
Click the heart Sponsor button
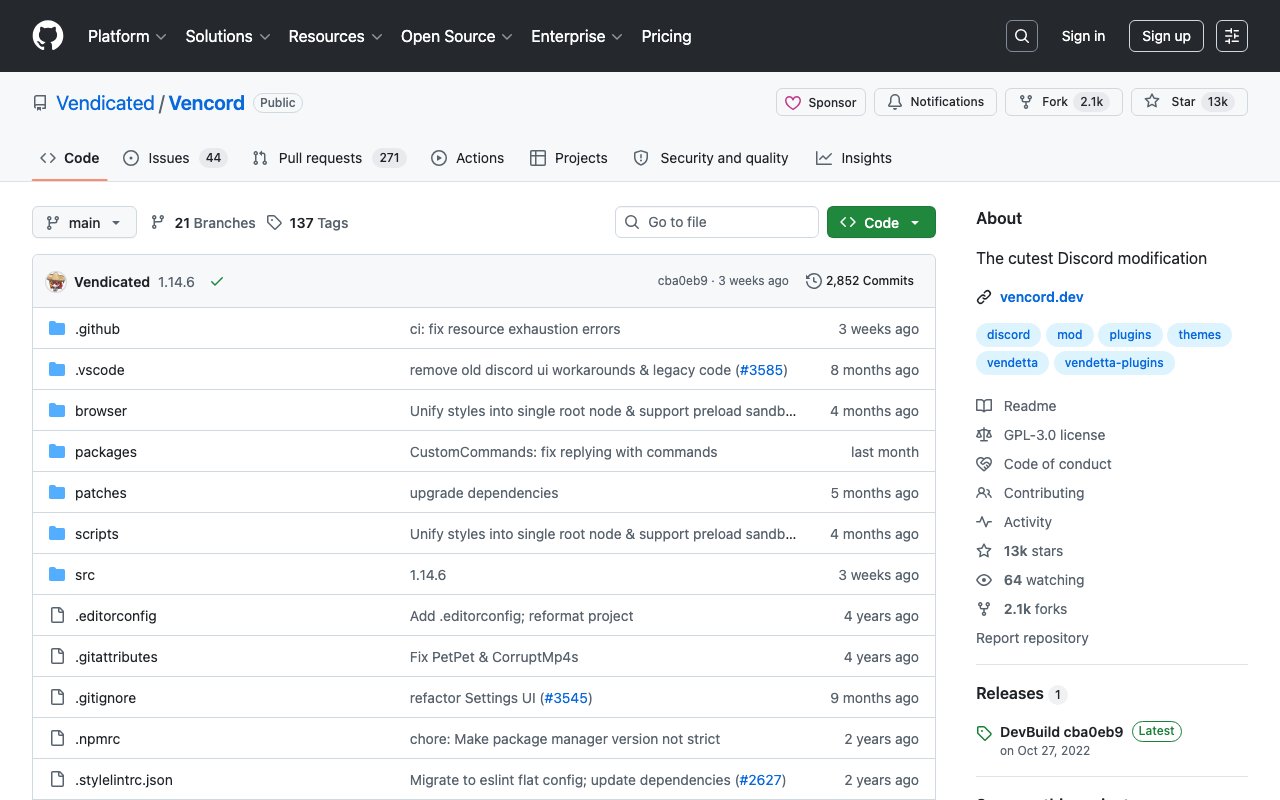click(821, 102)
